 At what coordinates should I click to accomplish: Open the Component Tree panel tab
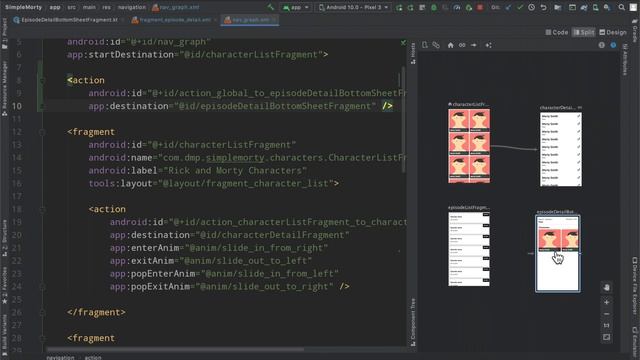[x=413, y=322]
